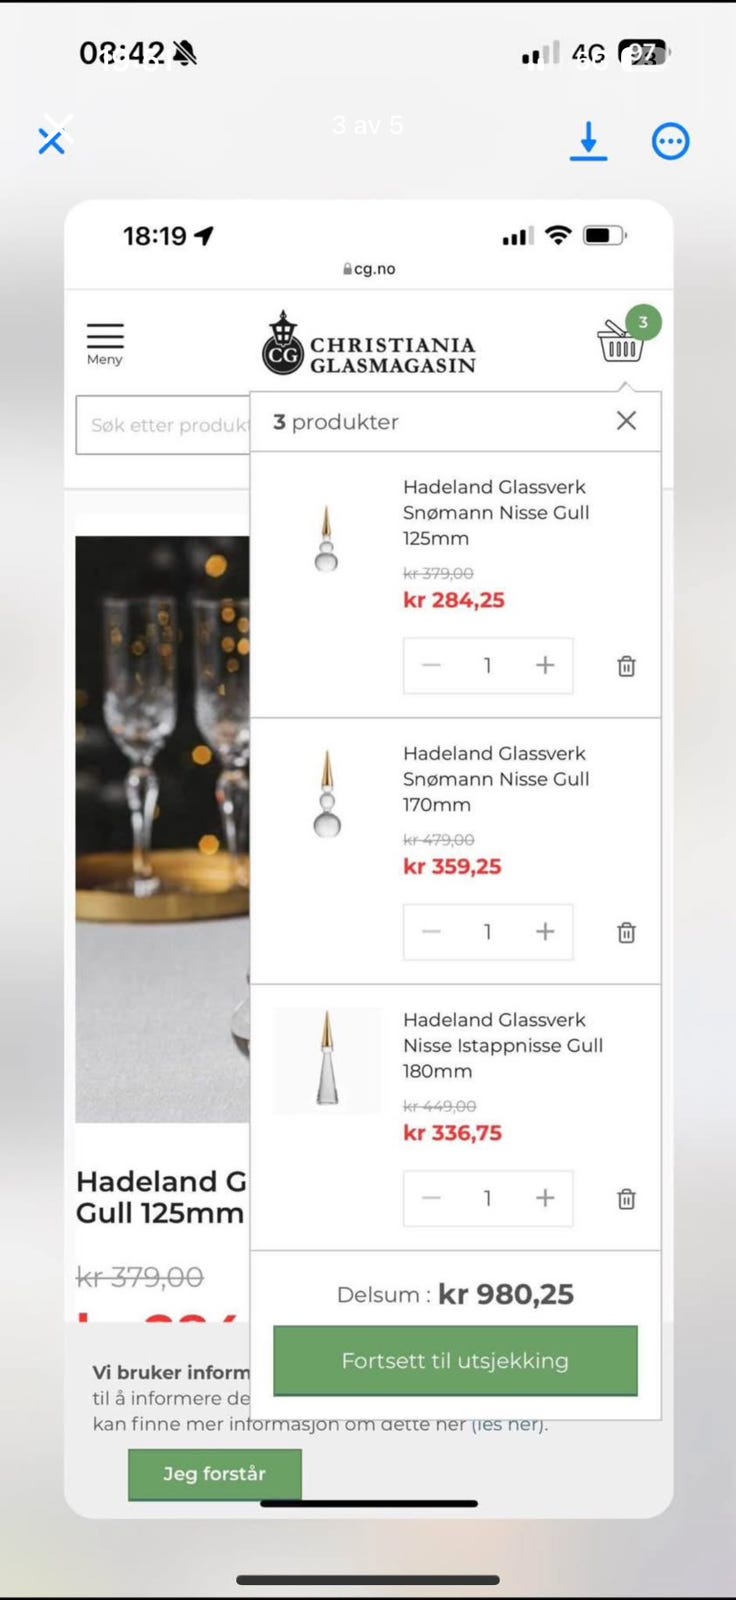Open Christiania Glasmagasin logo homepage
This screenshot has width=736, height=1600.
[369, 344]
